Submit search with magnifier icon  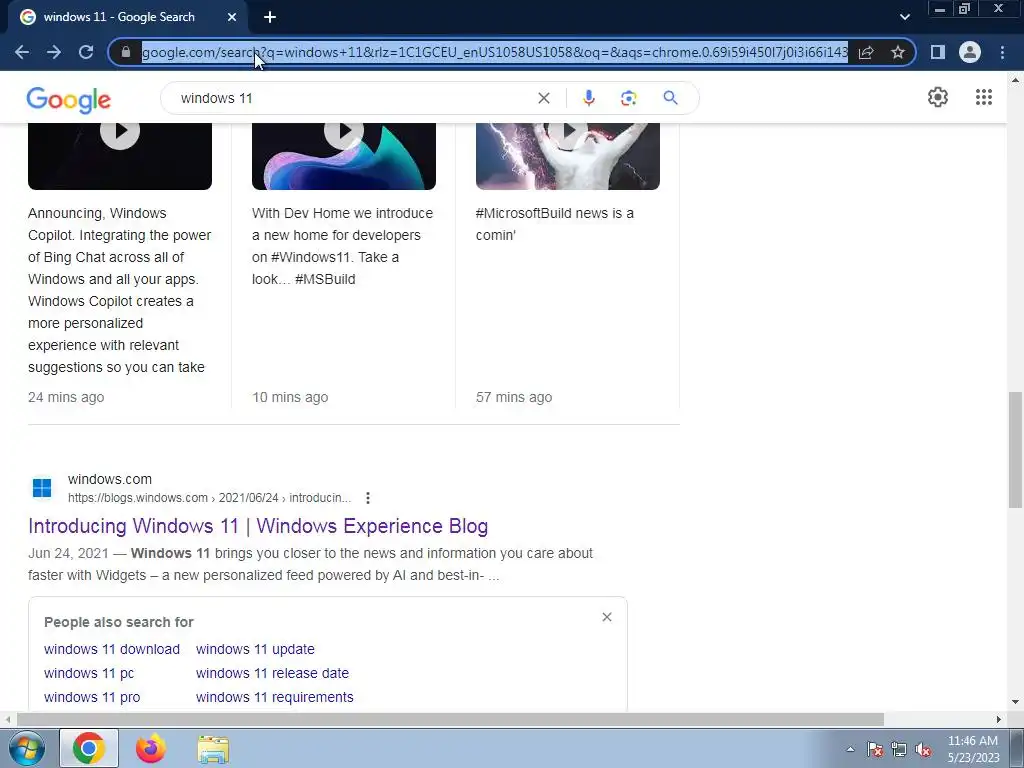coord(670,98)
